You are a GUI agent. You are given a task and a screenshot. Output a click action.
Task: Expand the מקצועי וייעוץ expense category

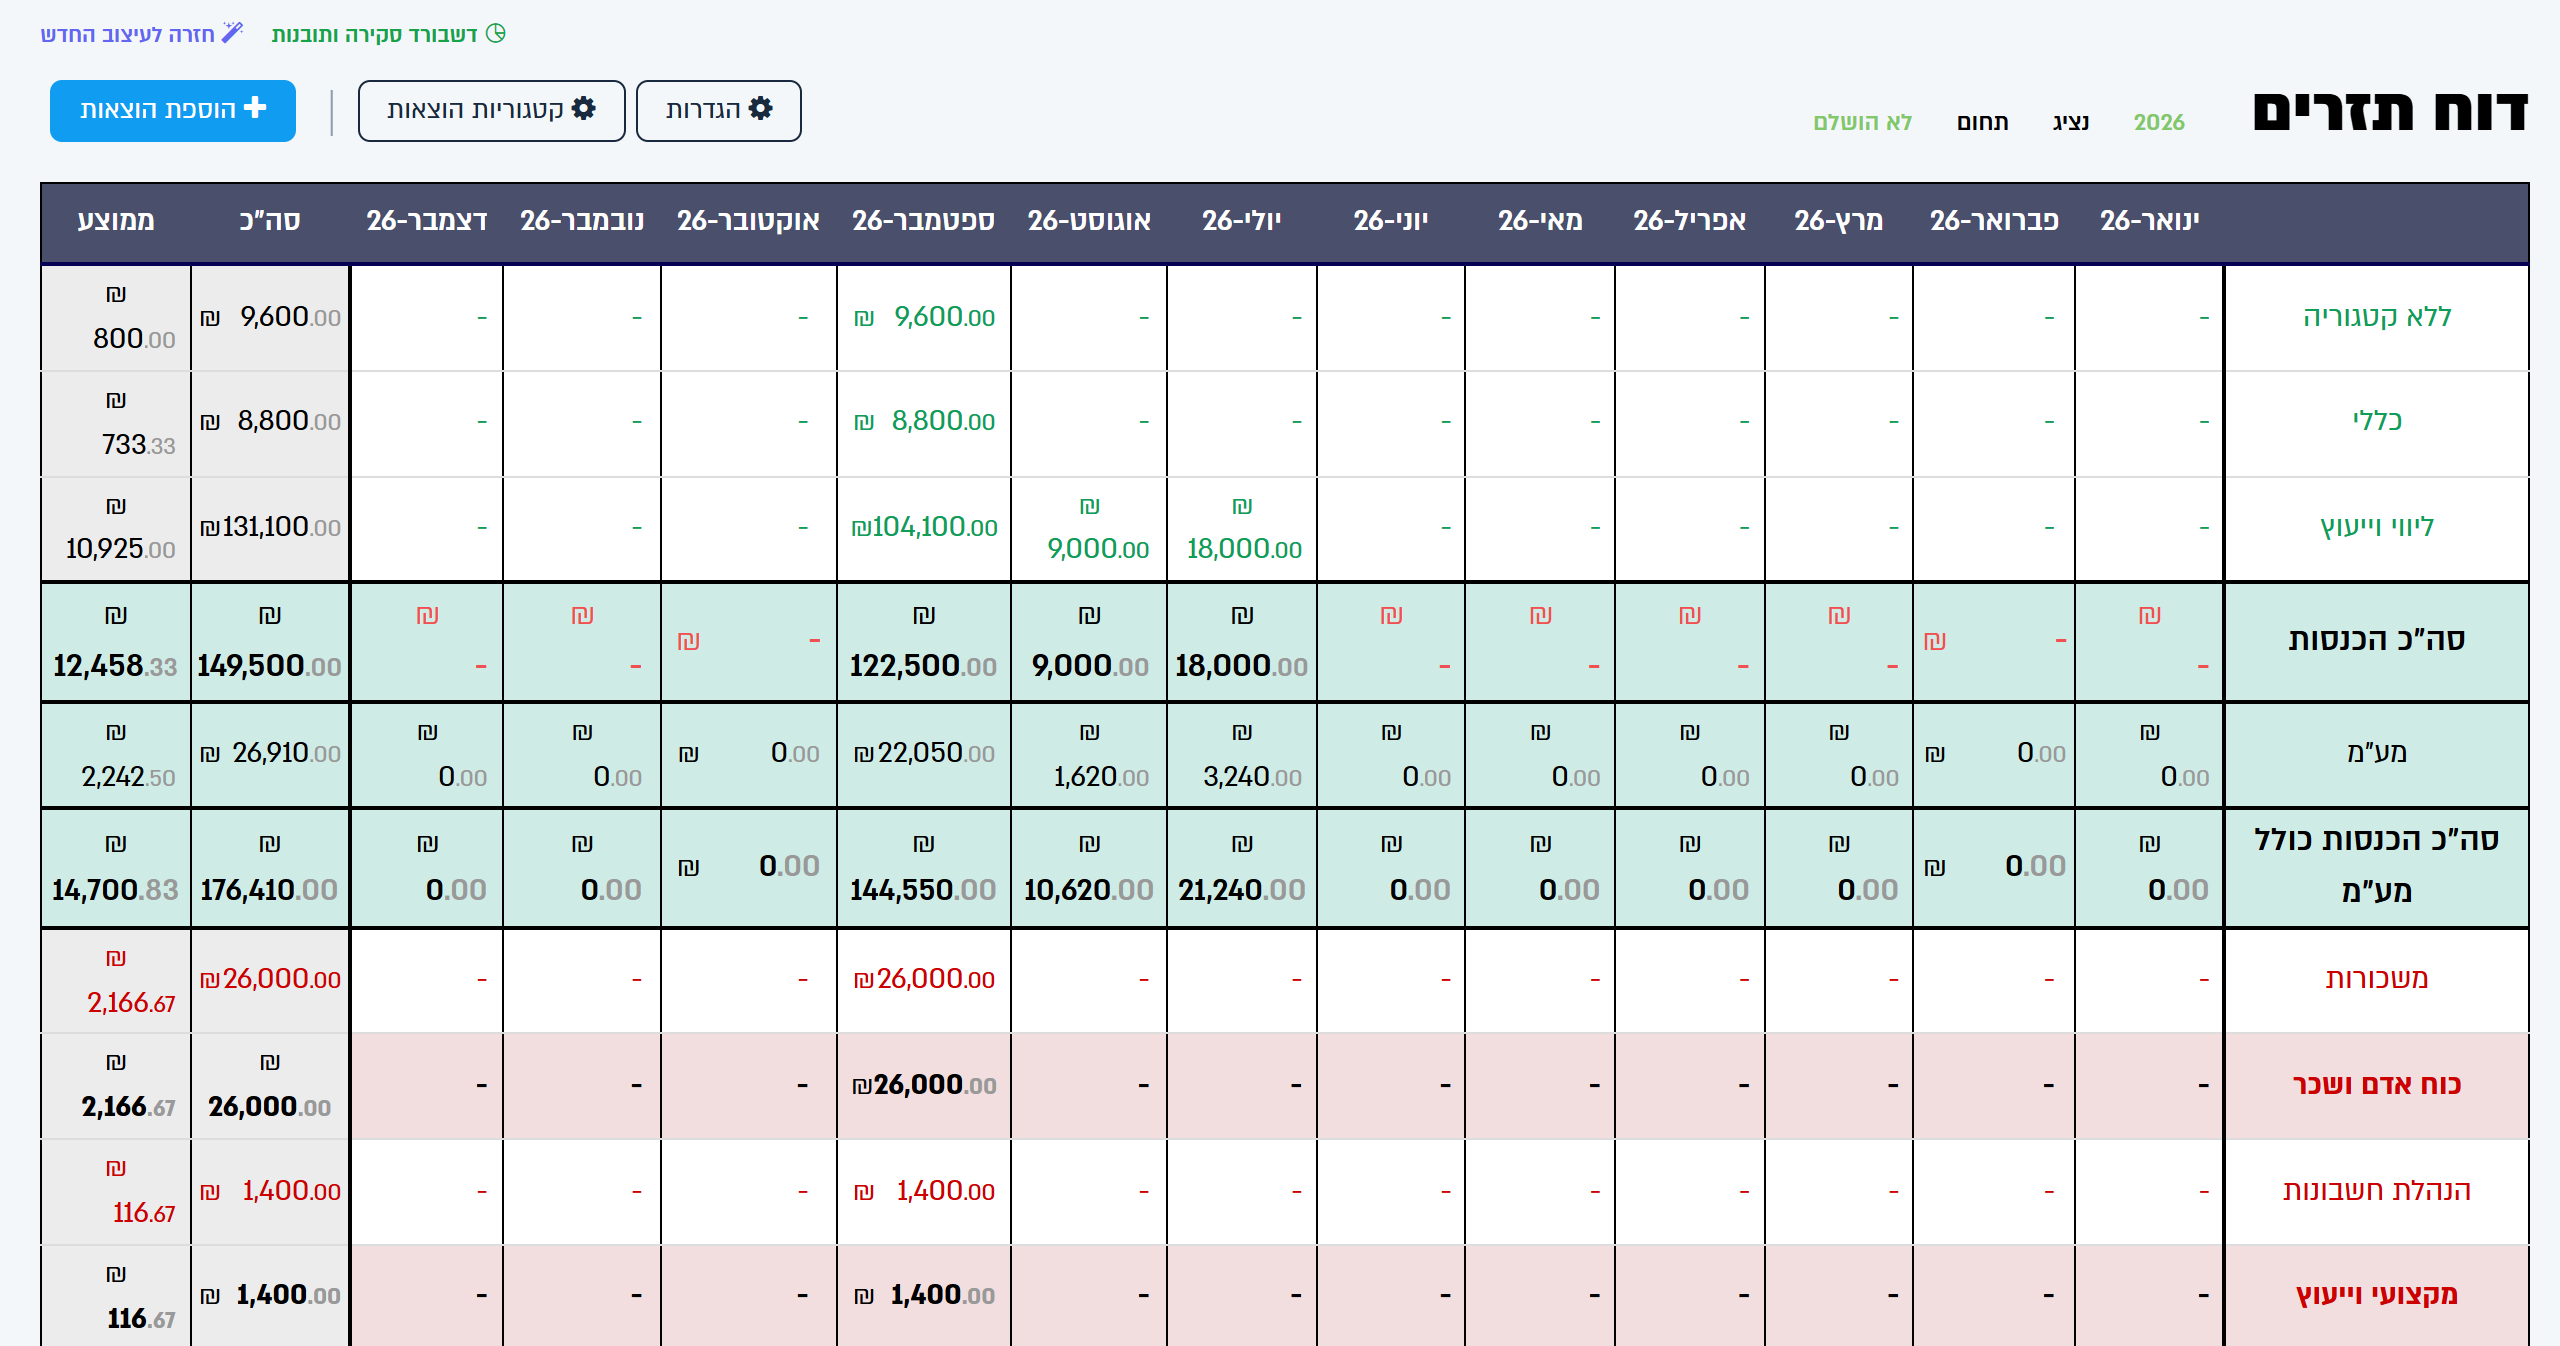[2377, 1295]
